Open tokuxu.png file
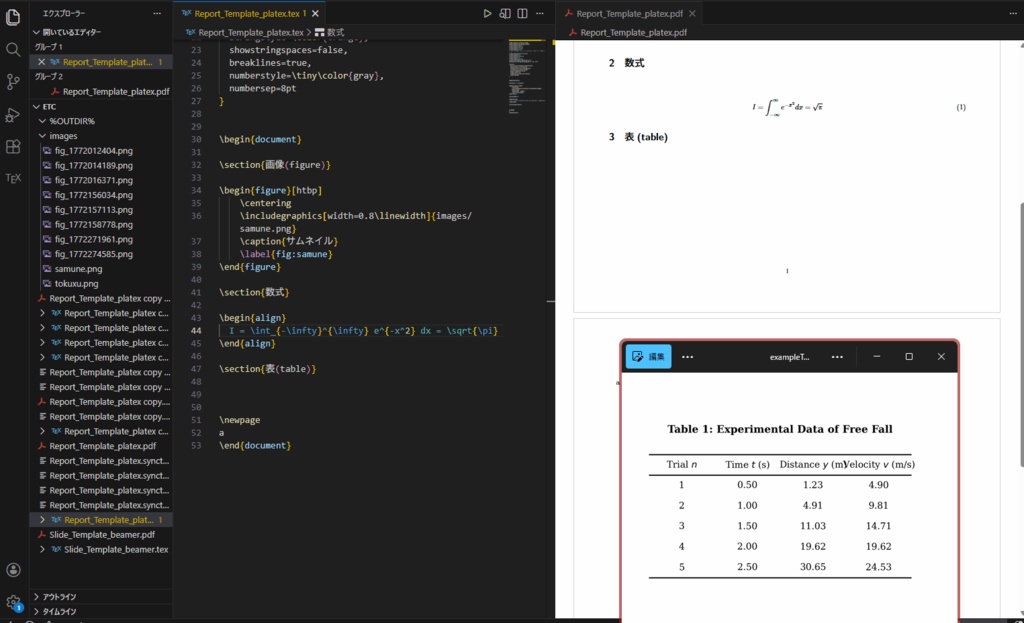Screen dimensions: 1024x623 click(x=76, y=284)
